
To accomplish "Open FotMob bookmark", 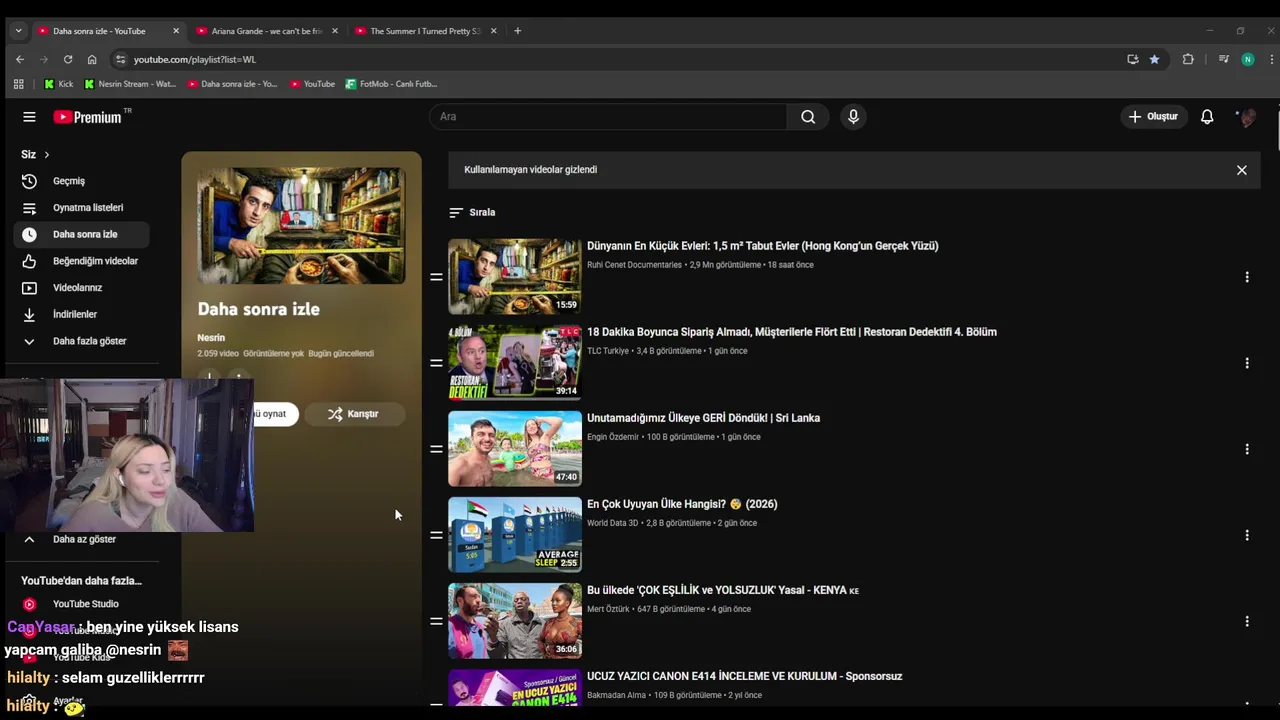I will click(x=391, y=84).
